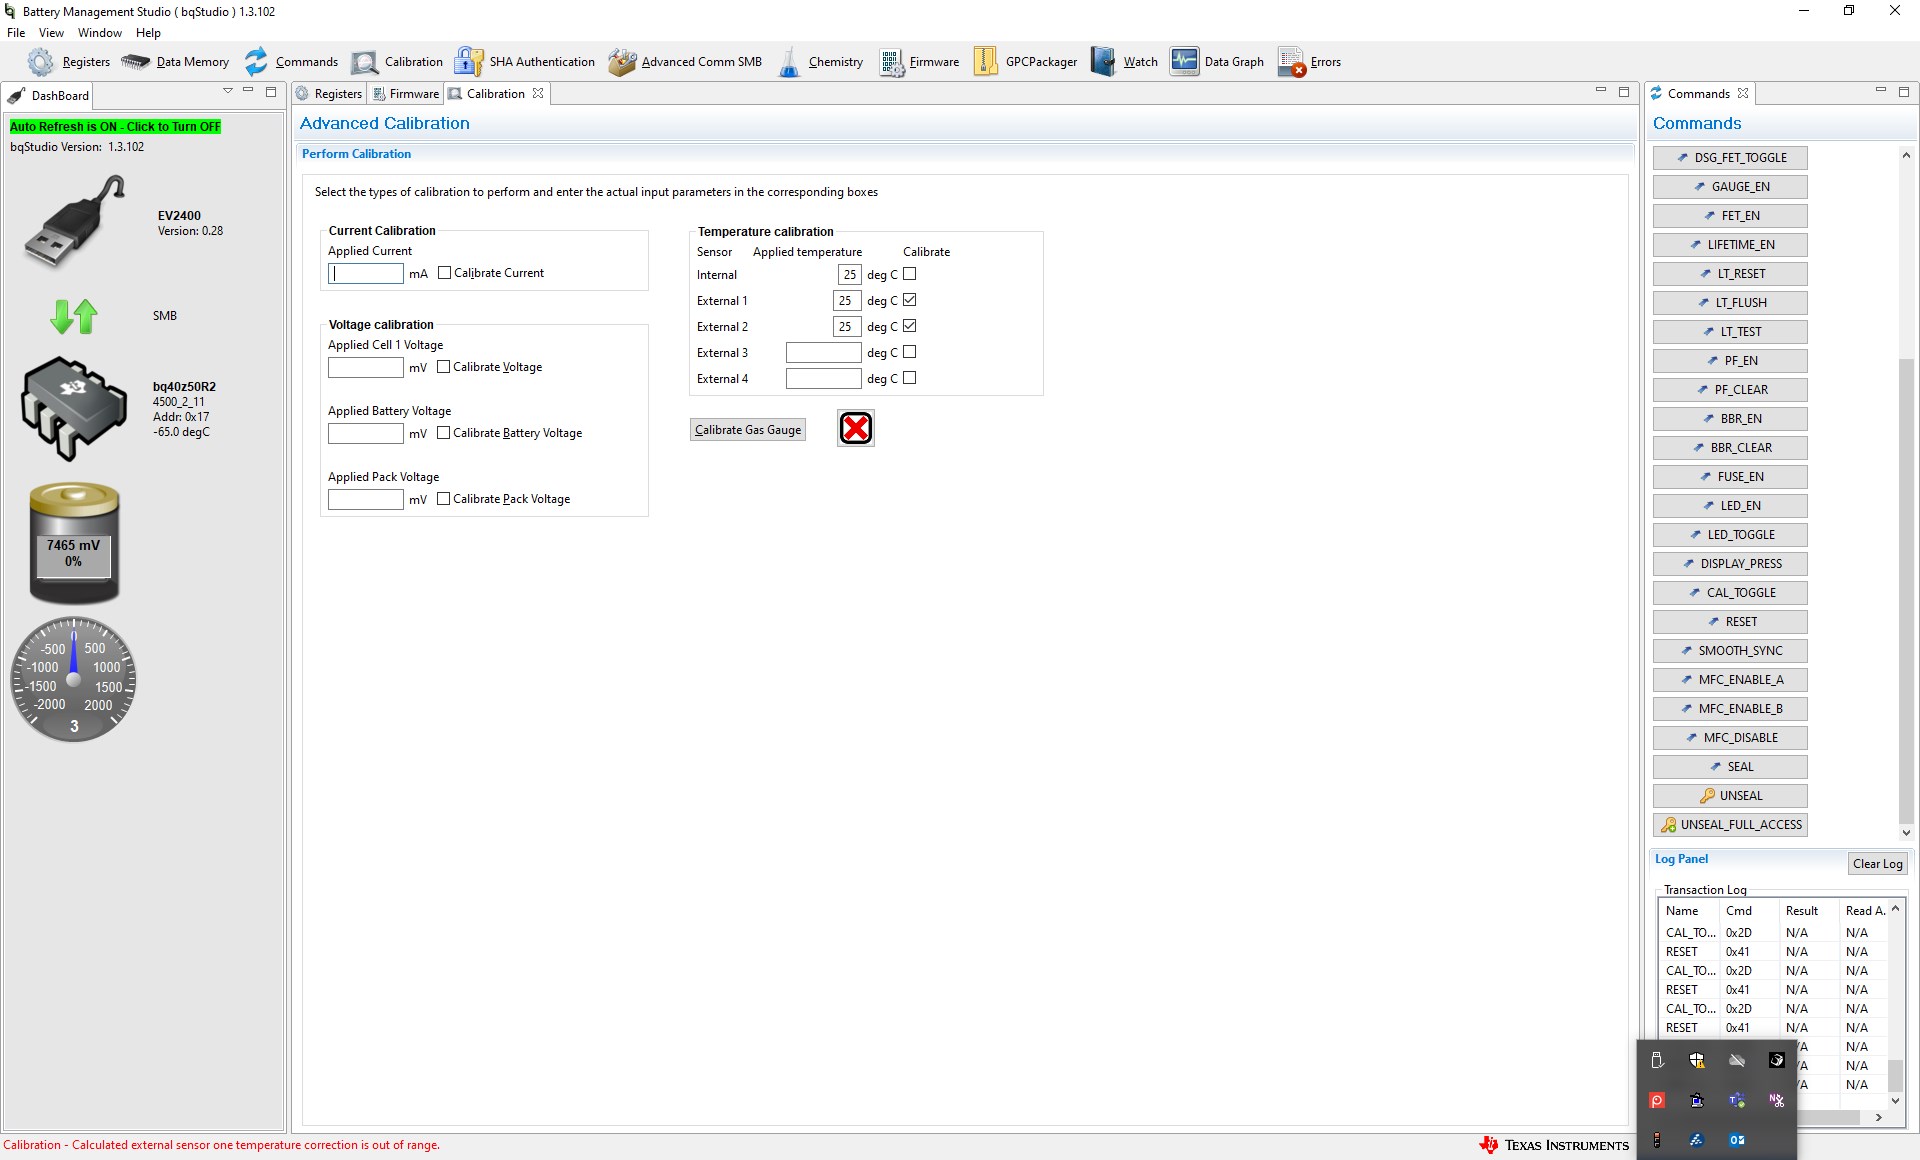Click the Applied Pack Voltage field
This screenshot has height=1160, width=1920.
[x=366, y=500]
